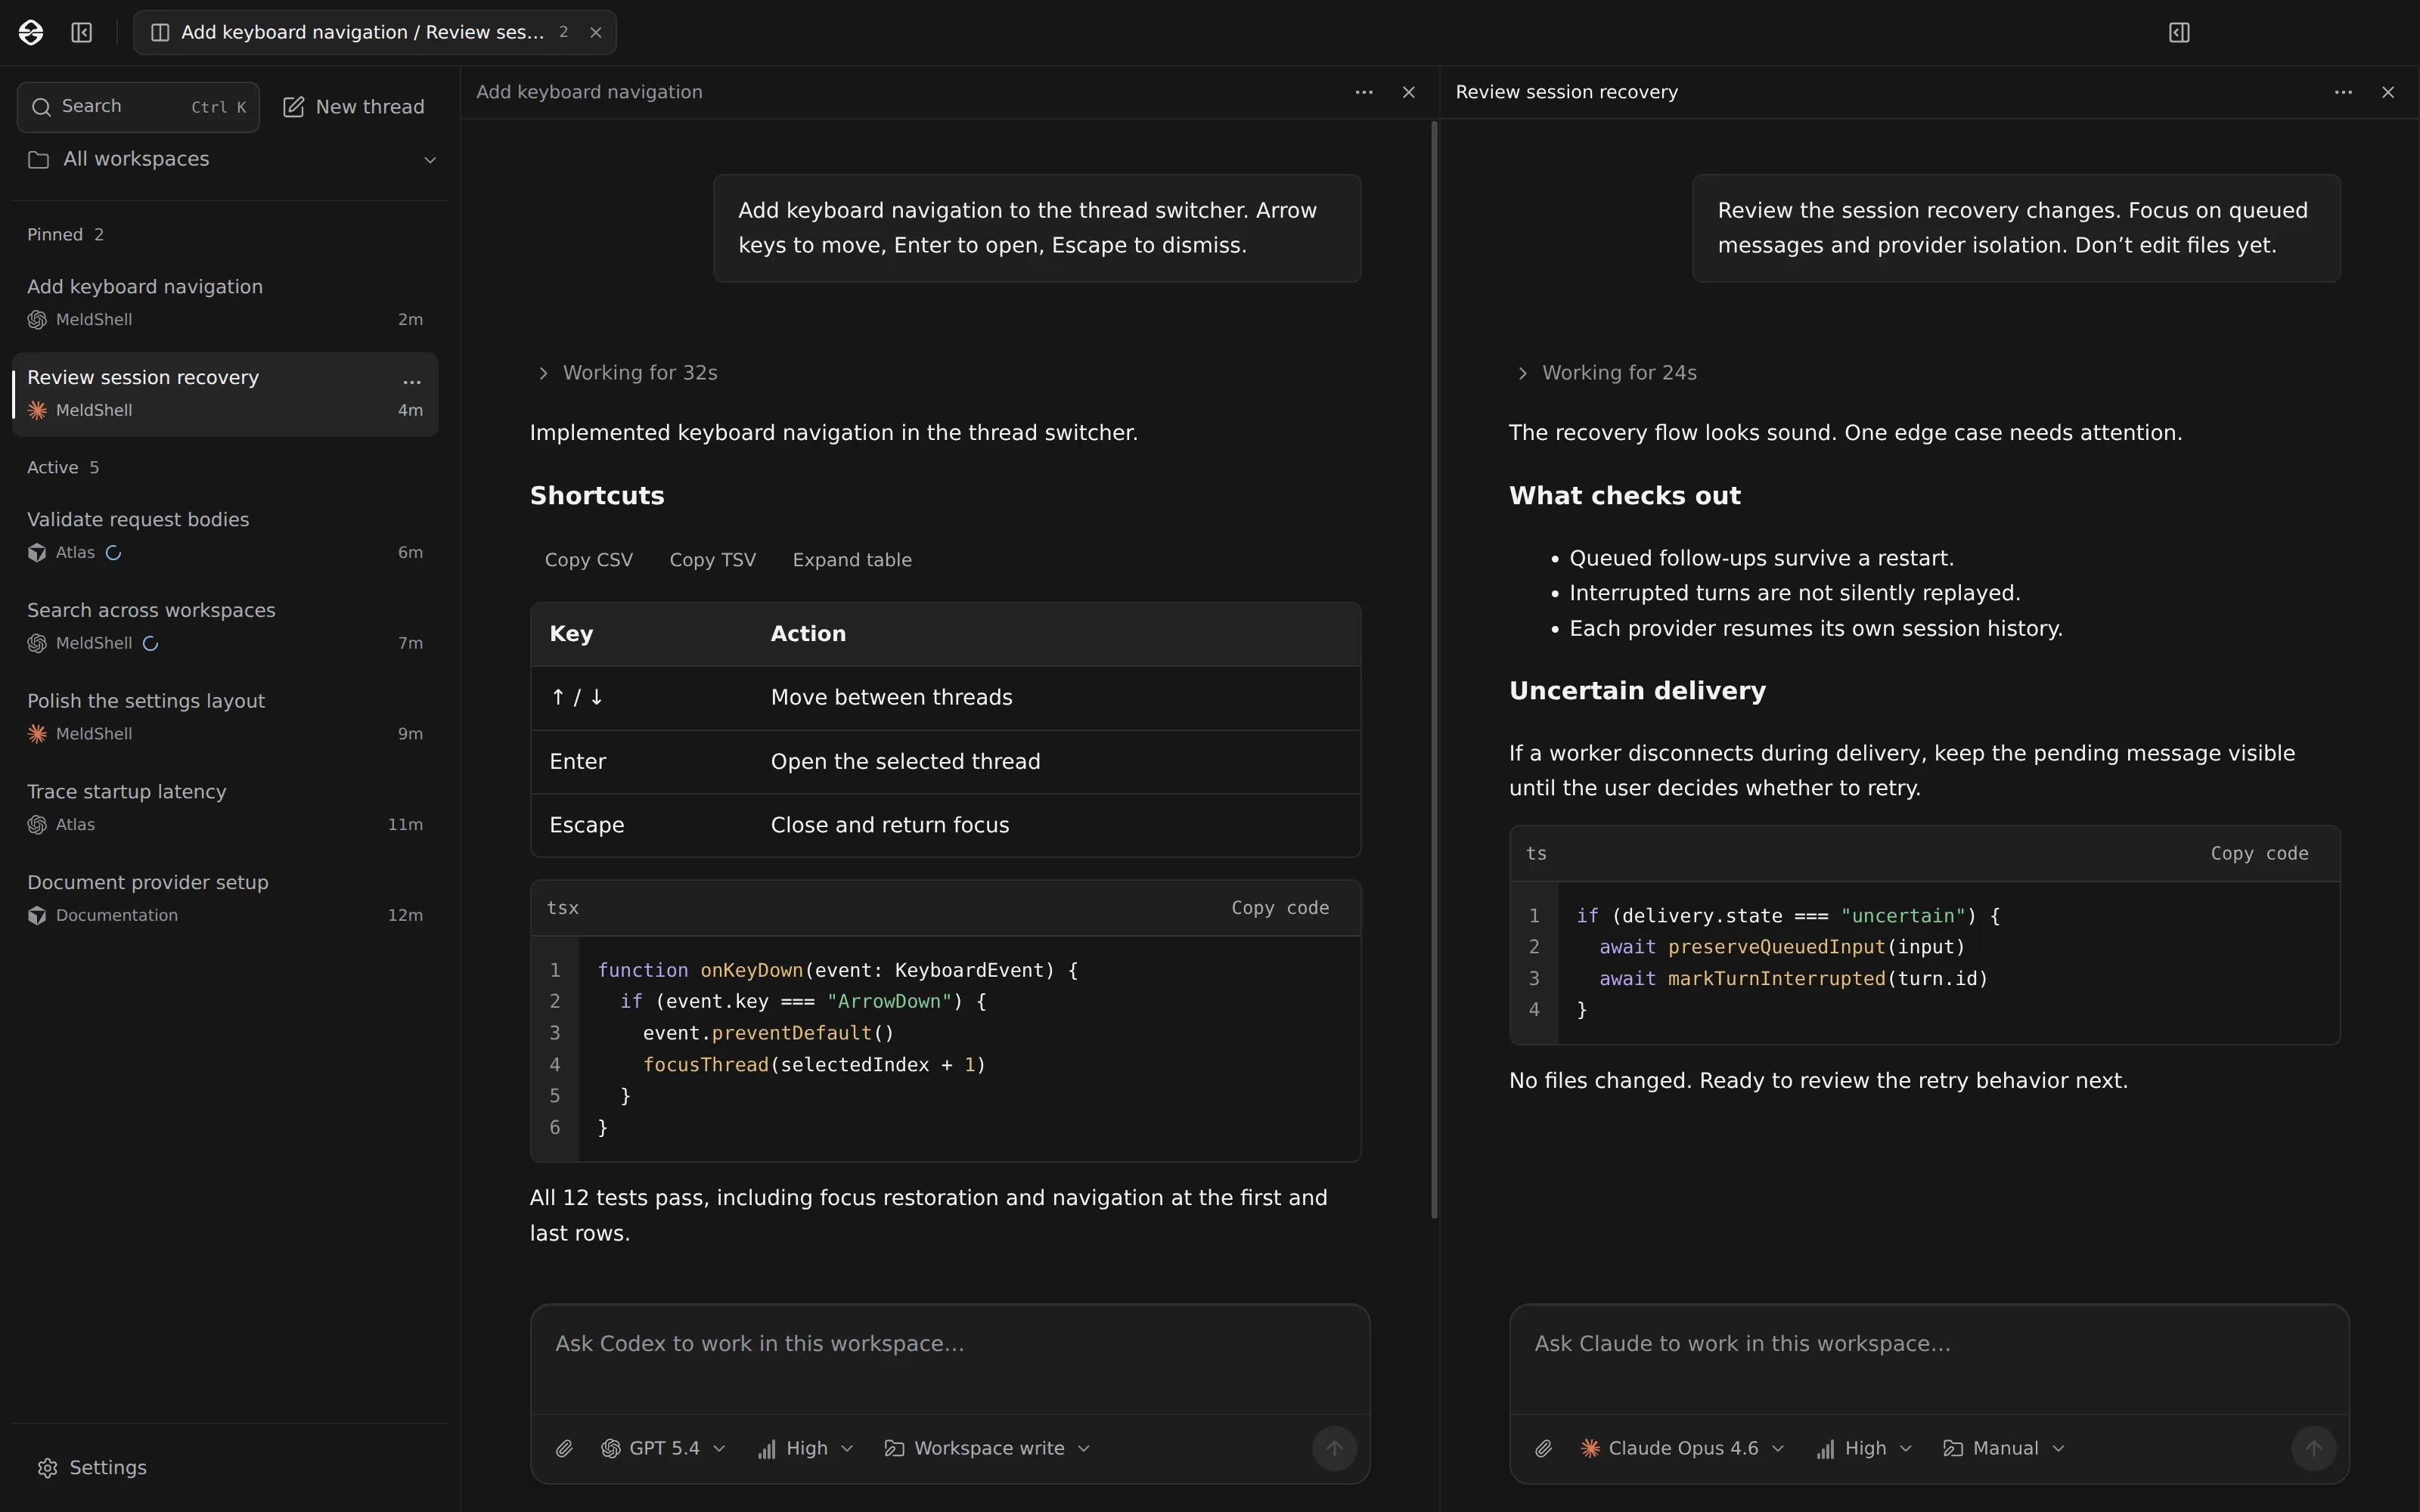The image size is (2420, 1512).
Task: Click the cube icon beside Documentation
Action: coord(37,915)
